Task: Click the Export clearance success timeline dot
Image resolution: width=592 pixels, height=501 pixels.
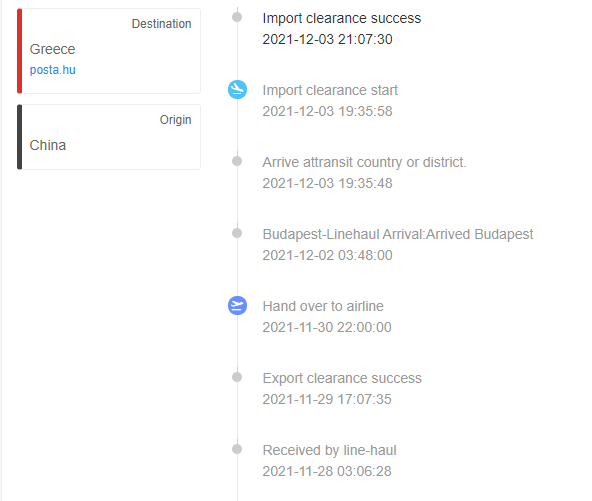Action: pos(237,377)
